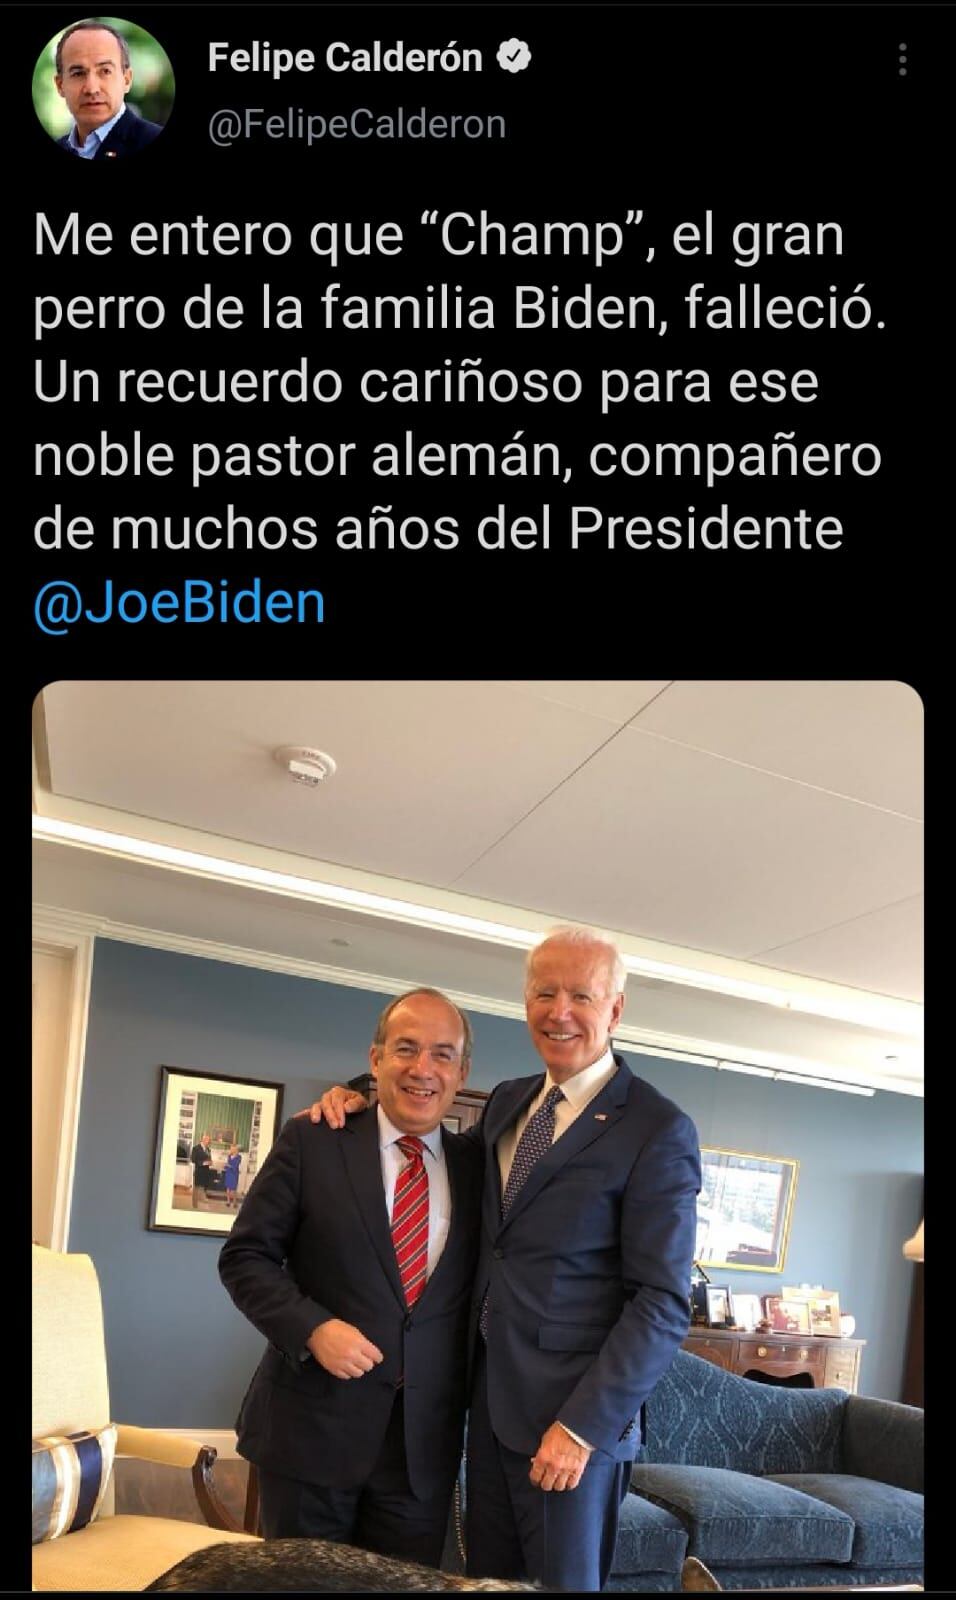Click the Felipe Calderón display name
Viewport: 956px width, 1600px height.
(x=345, y=58)
